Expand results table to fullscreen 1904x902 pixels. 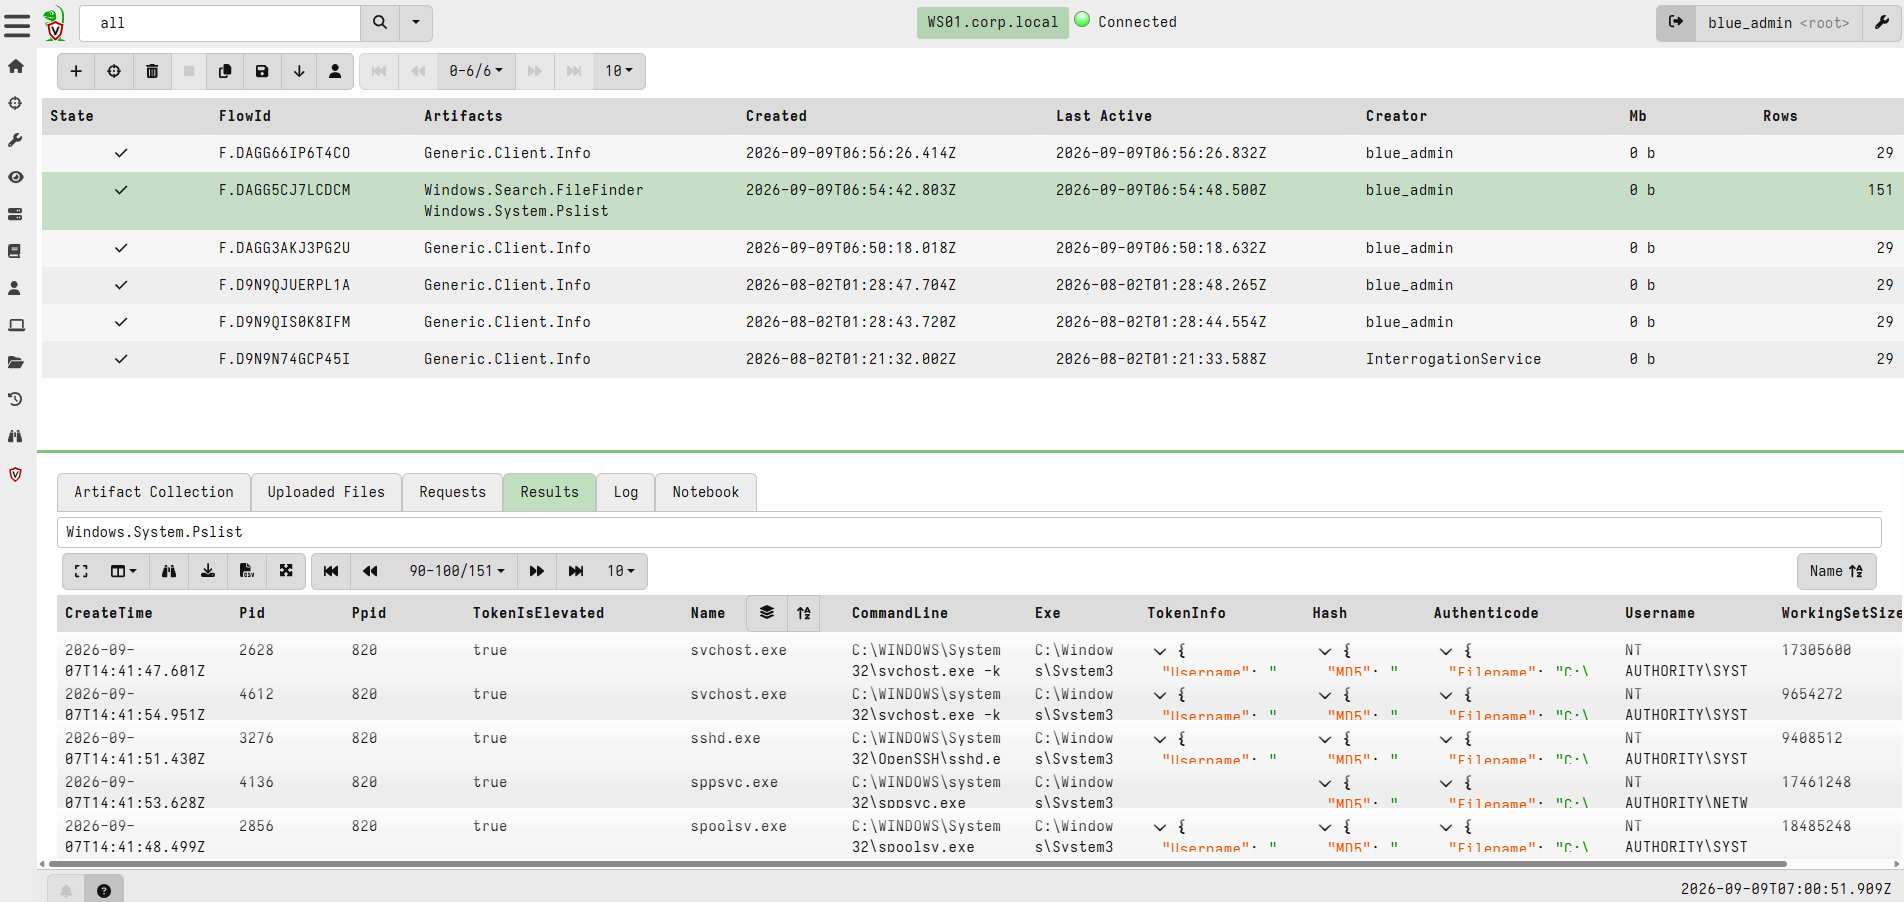81,571
